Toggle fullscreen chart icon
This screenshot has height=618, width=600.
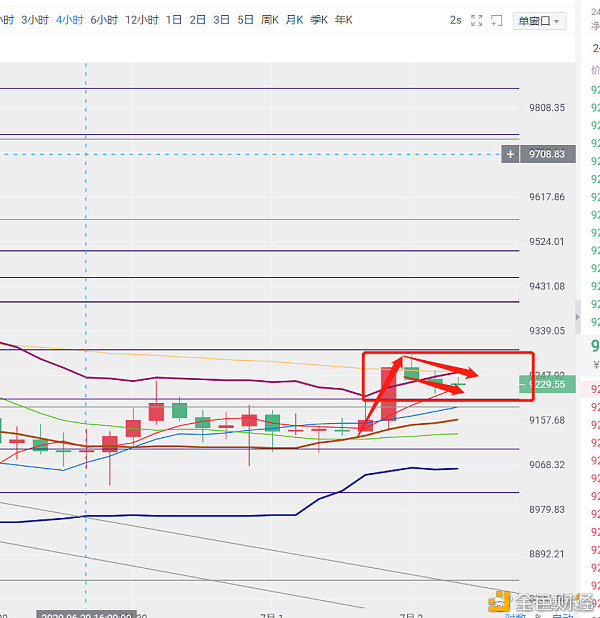click(477, 20)
